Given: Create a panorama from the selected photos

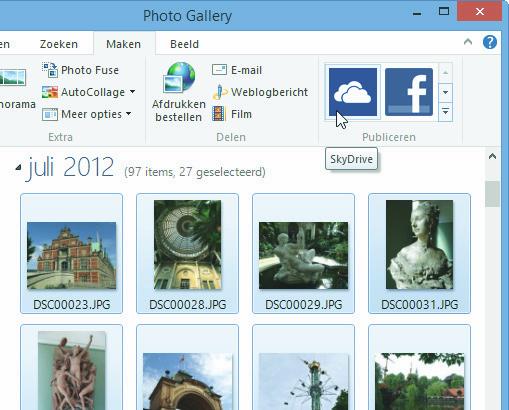Looking at the screenshot, I should [13, 89].
